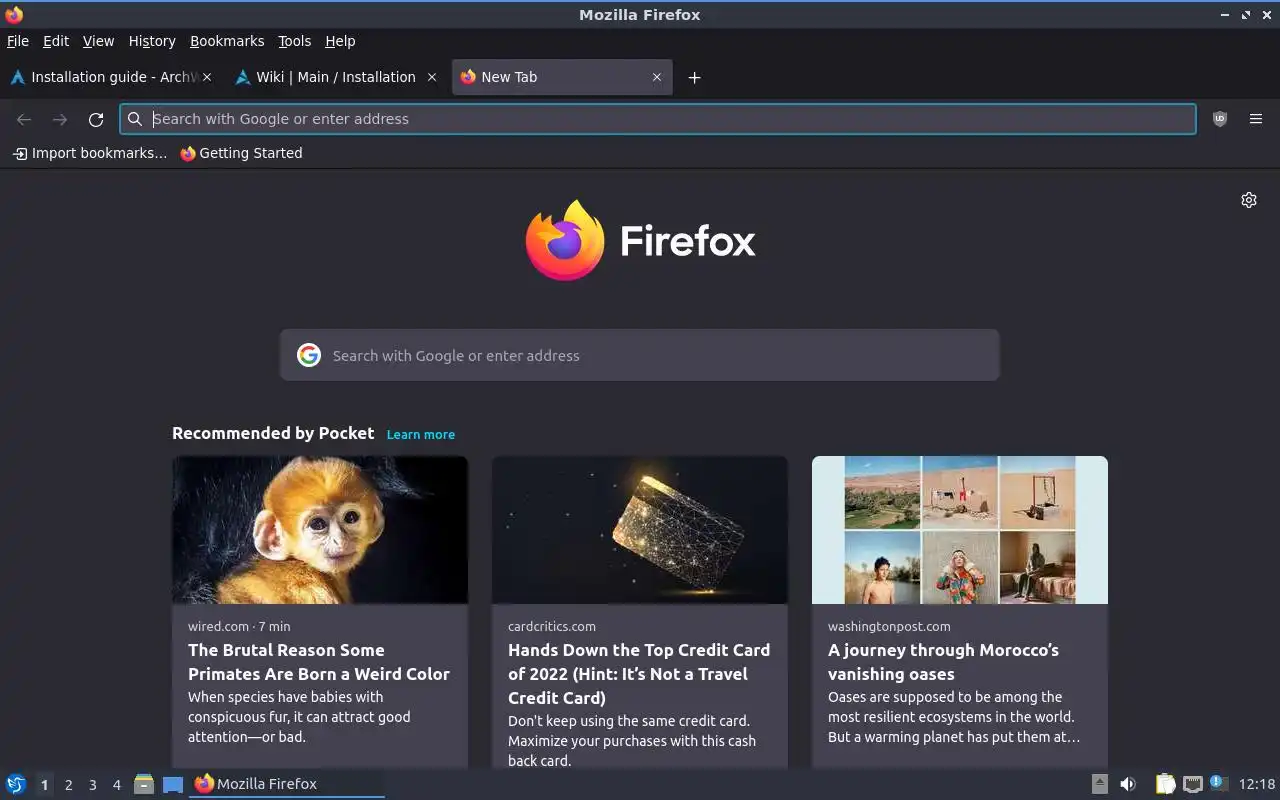Open new tab personalize gear icon
Image resolution: width=1280 pixels, height=800 pixels.
pos(1249,200)
